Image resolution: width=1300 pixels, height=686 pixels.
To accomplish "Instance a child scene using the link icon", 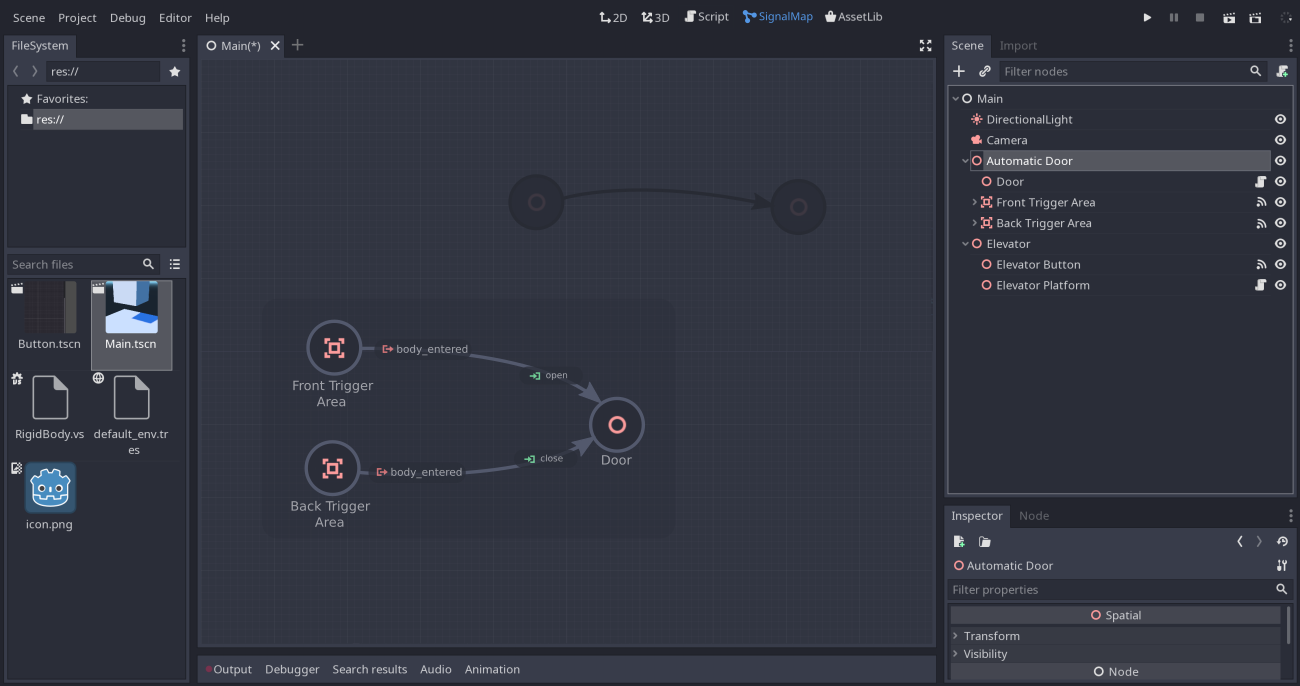I will (983, 71).
